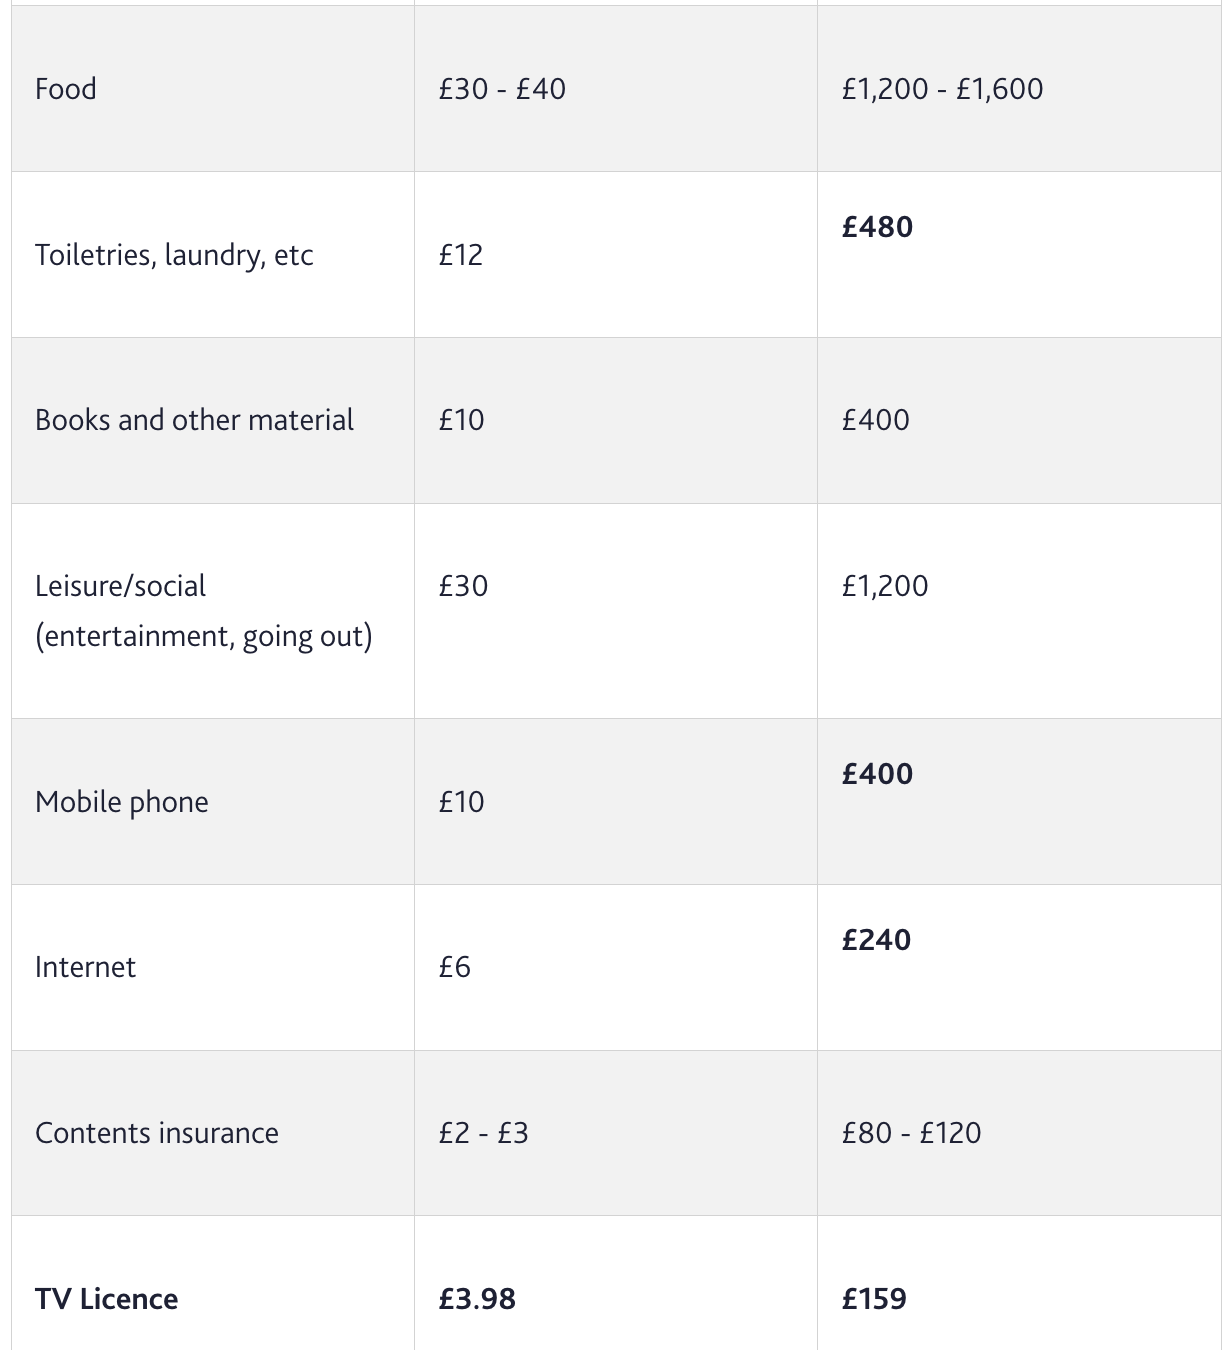This screenshot has height=1350, width=1232.
Task: Click the £1,200 - £1,600 food total
Action: click(942, 89)
